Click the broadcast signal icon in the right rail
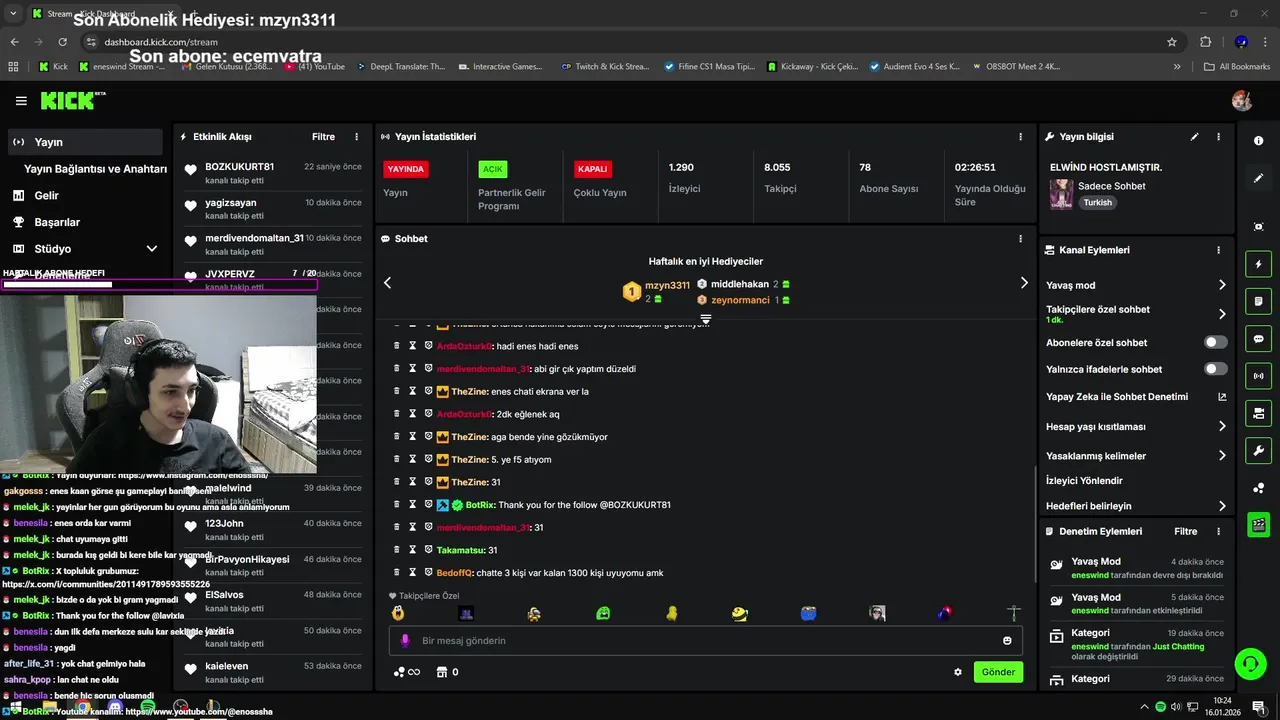The image size is (1280, 720). click(x=1258, y=376)
